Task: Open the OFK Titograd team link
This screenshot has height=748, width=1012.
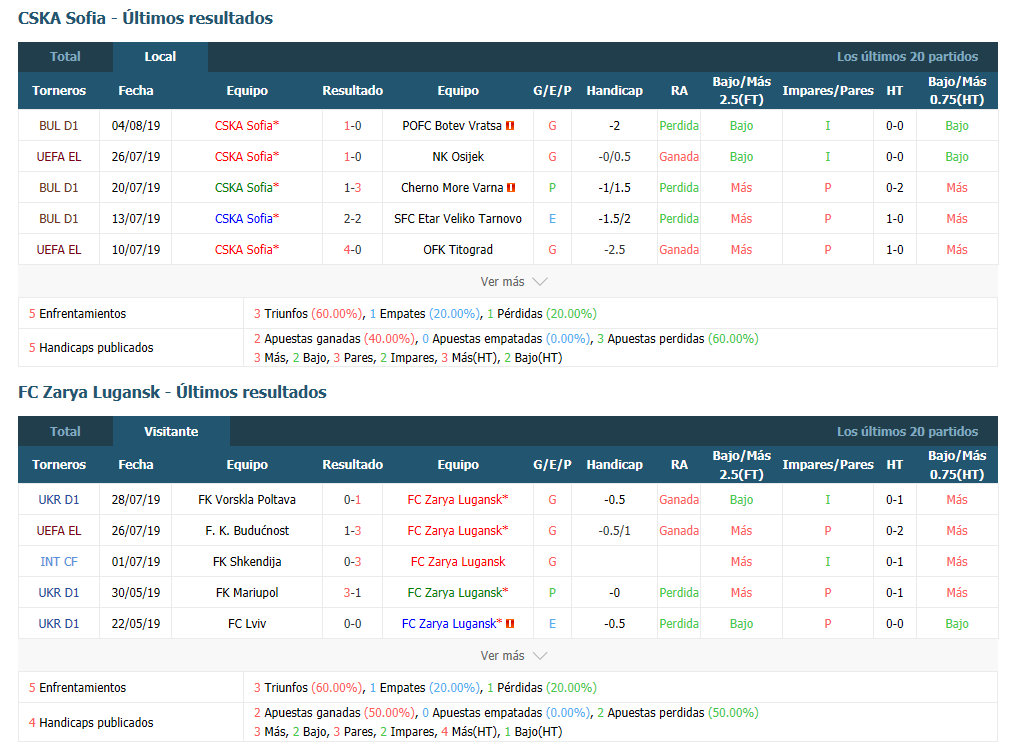Action: click(x=458, y=250)
